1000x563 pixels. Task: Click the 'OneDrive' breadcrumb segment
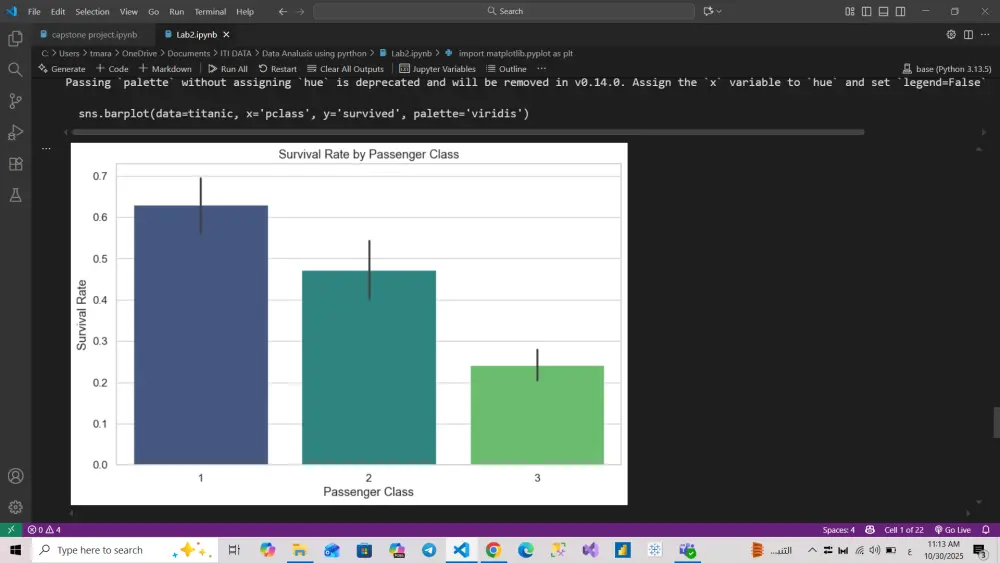click(x=140, y=54)
